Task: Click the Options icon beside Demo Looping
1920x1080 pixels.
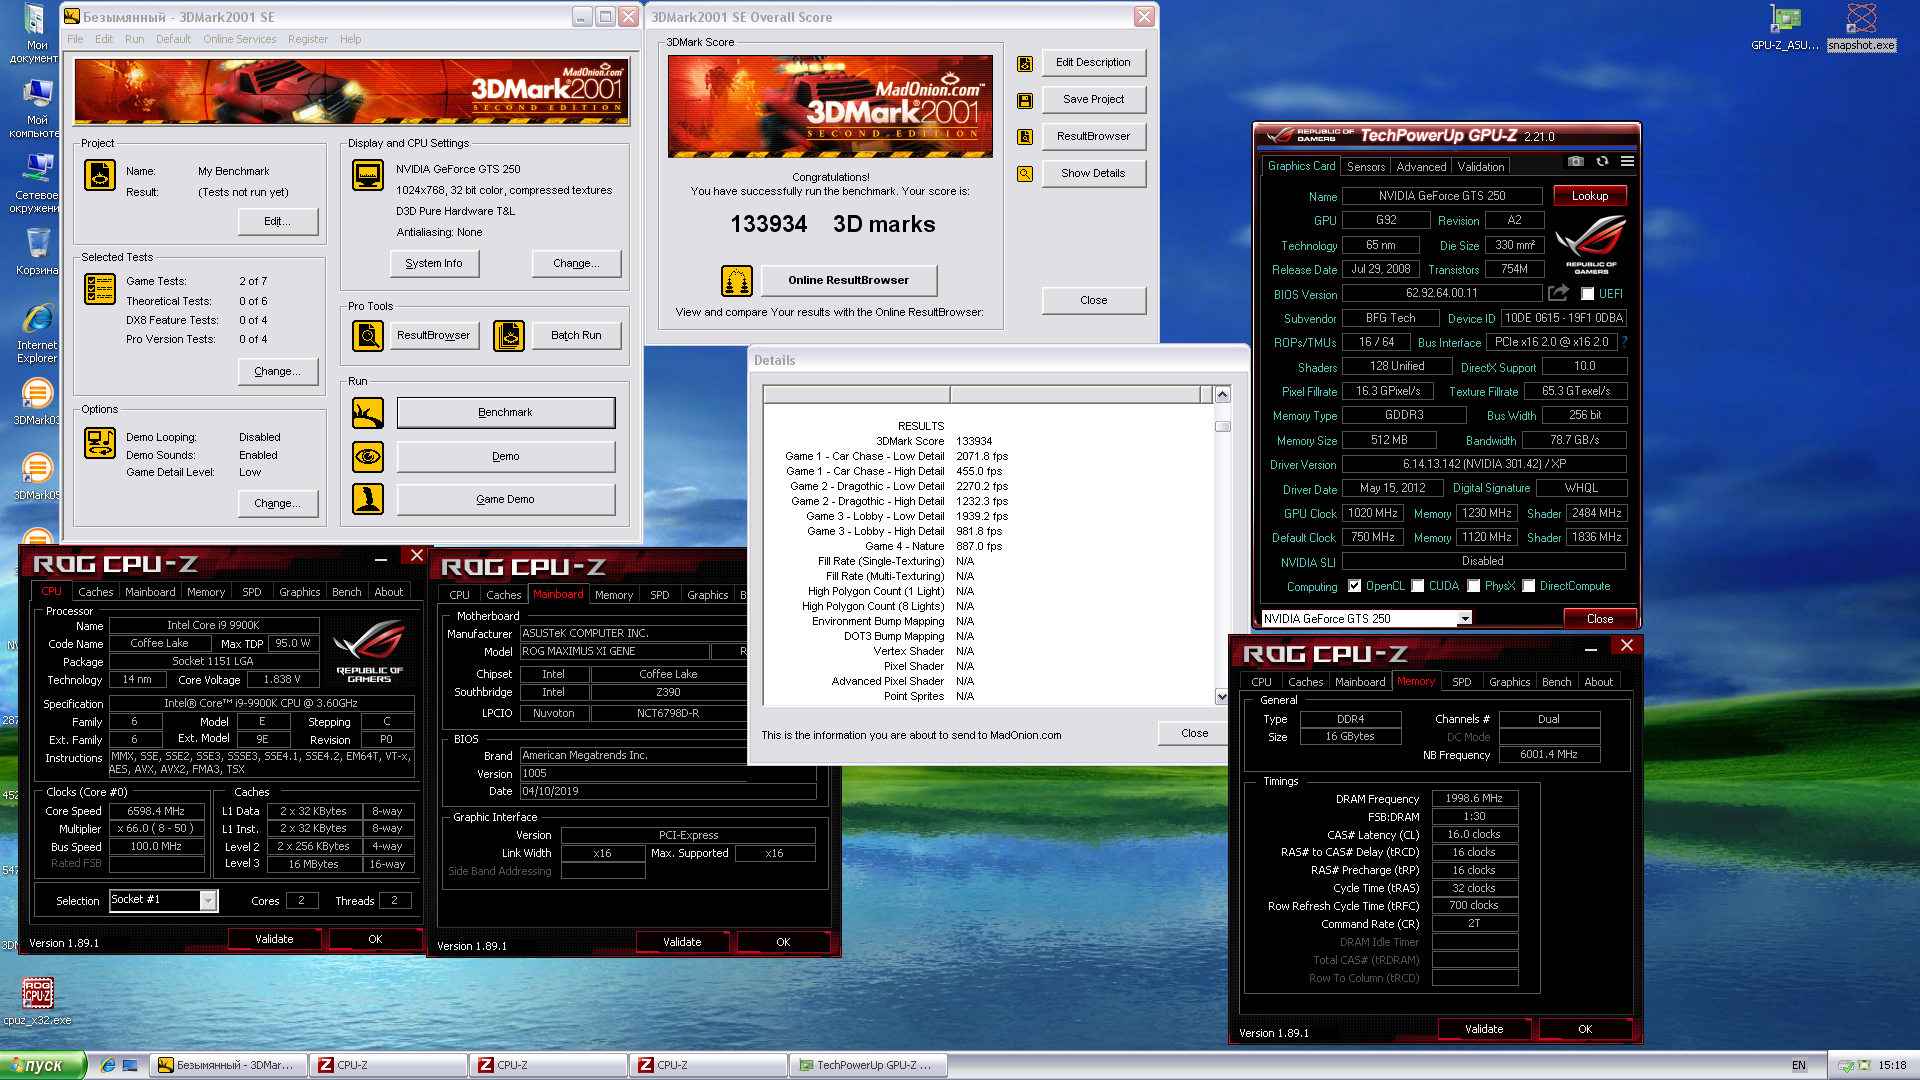Action: coord(99,442)
